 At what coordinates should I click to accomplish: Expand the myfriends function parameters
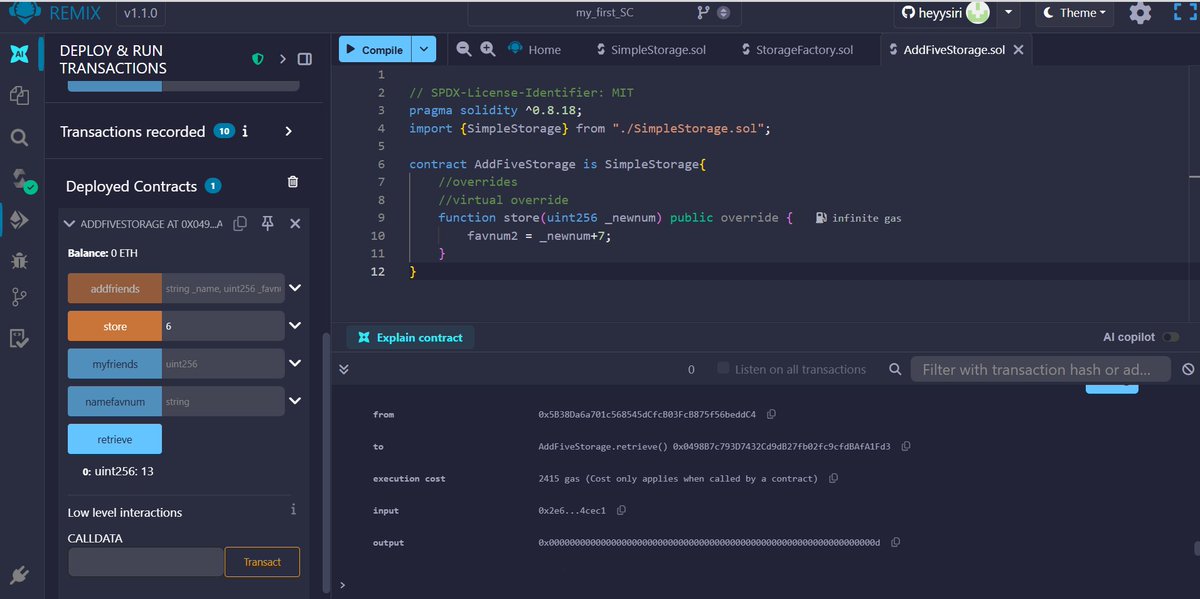point(295,364)
